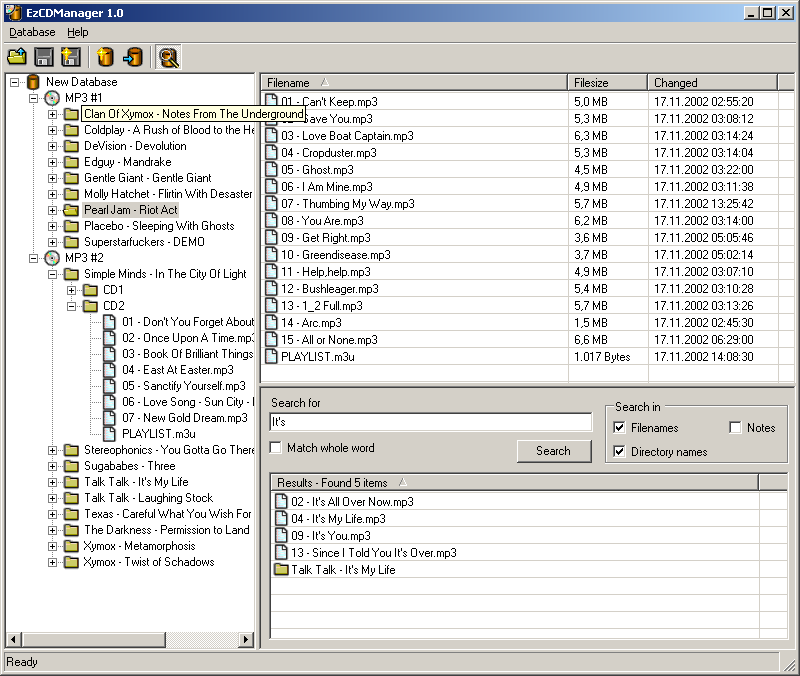Expand the CD1 folder node
Viewport: 800px width, 676px height.
(x=71, y=290)
